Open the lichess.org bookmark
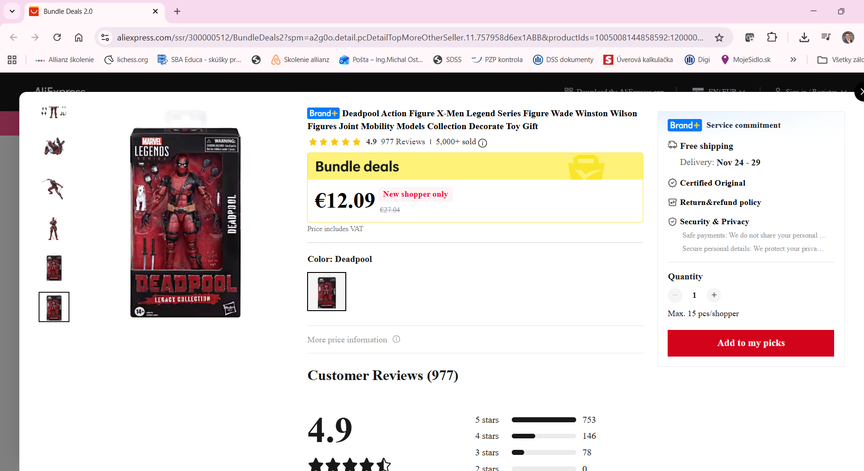864x471 pixels. pos(121,60)
